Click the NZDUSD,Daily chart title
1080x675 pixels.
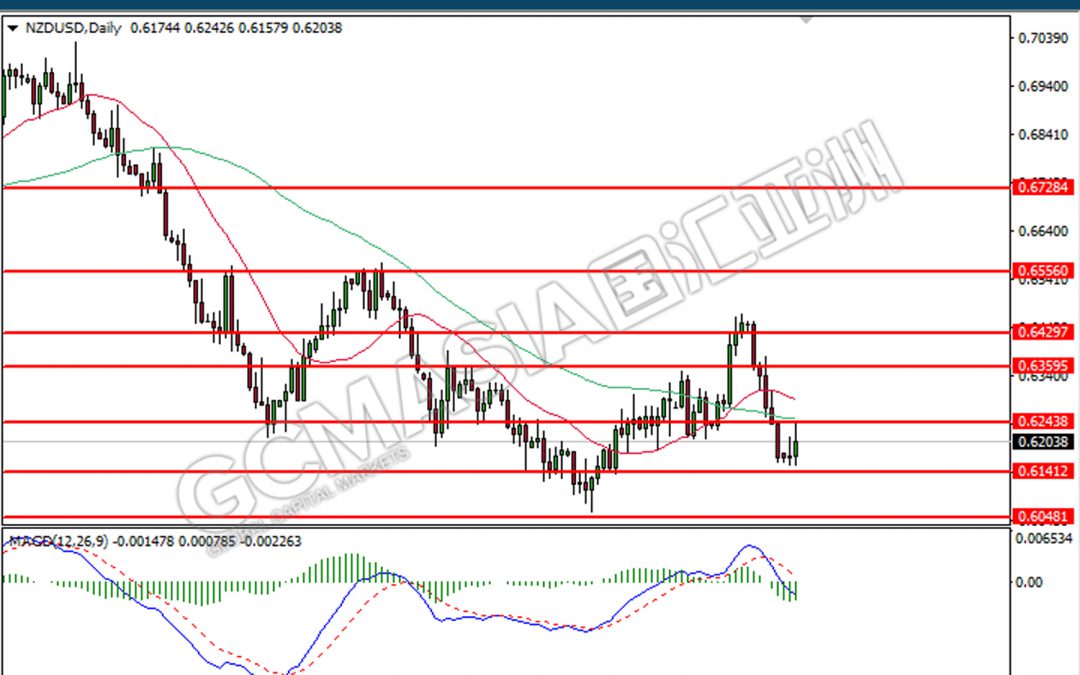(x=72, y=28)
